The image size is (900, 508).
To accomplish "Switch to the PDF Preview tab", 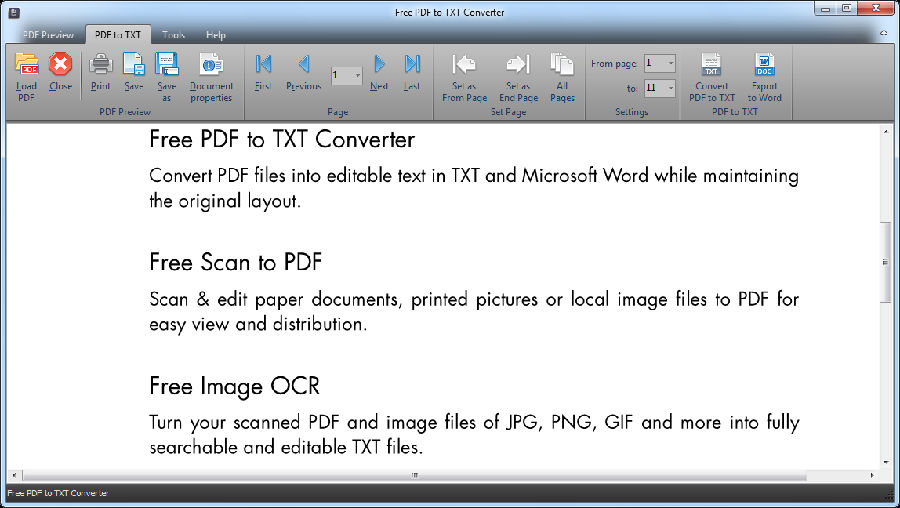I will click(x=49, y=35).
